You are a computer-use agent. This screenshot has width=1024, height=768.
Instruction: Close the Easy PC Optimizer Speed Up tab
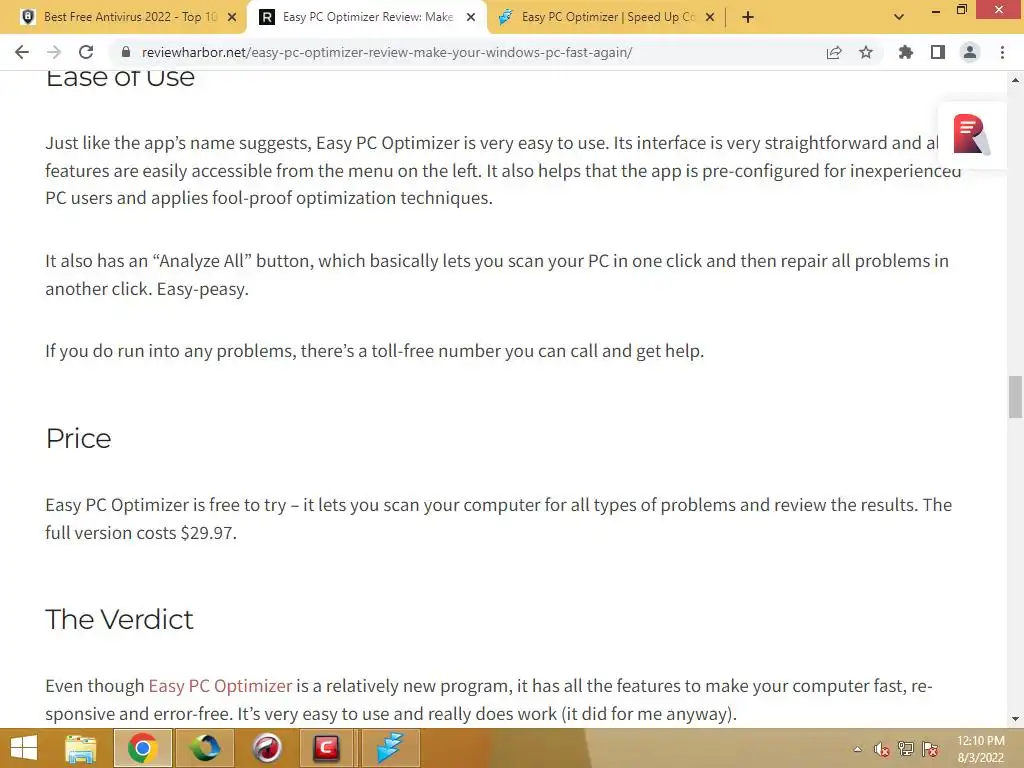[710, 18]
